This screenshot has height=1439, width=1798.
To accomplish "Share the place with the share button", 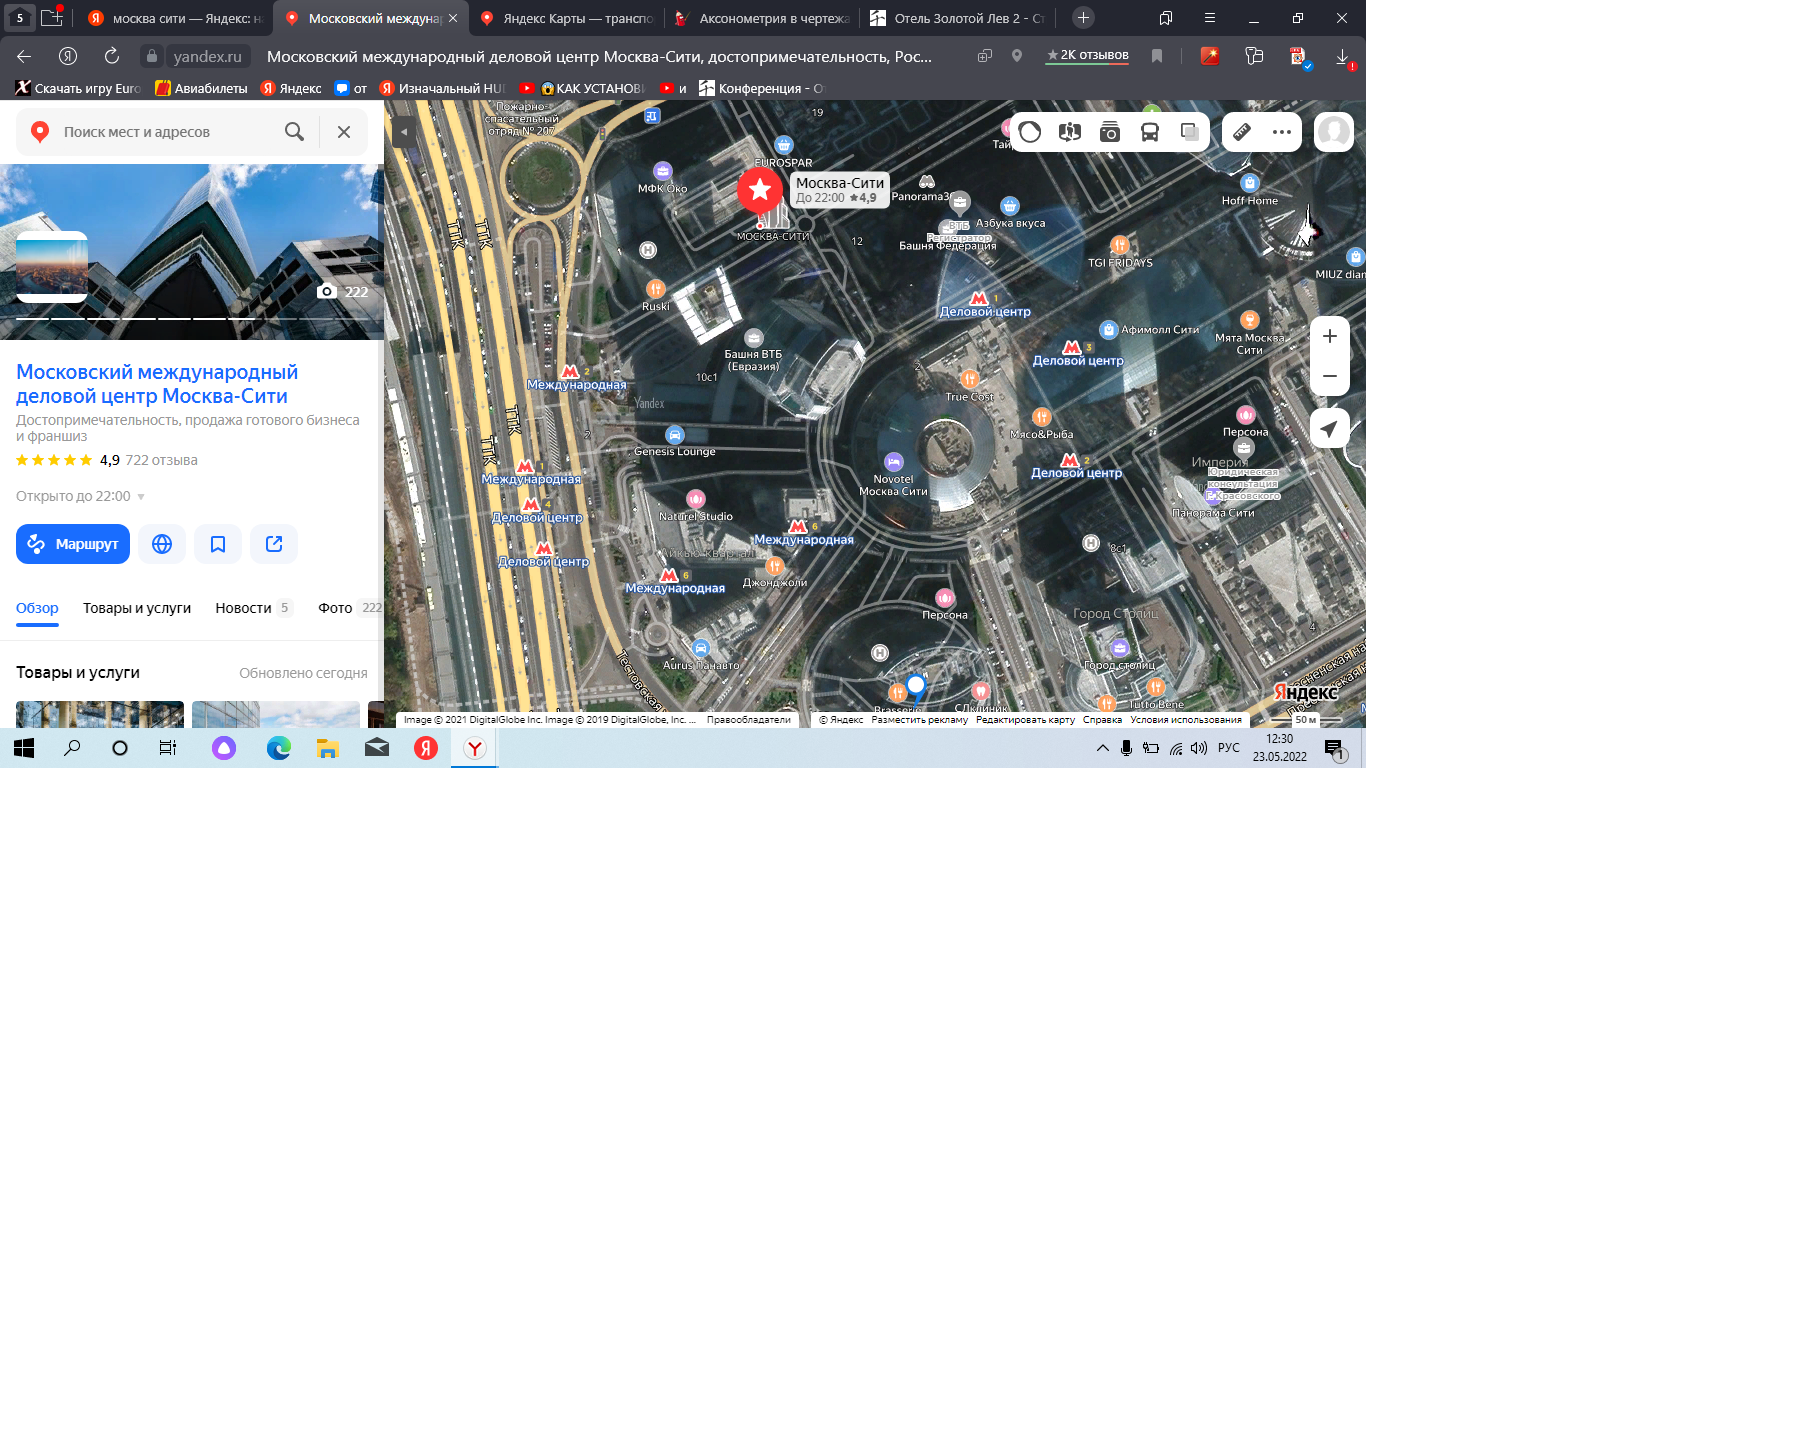I will point(274,544).
